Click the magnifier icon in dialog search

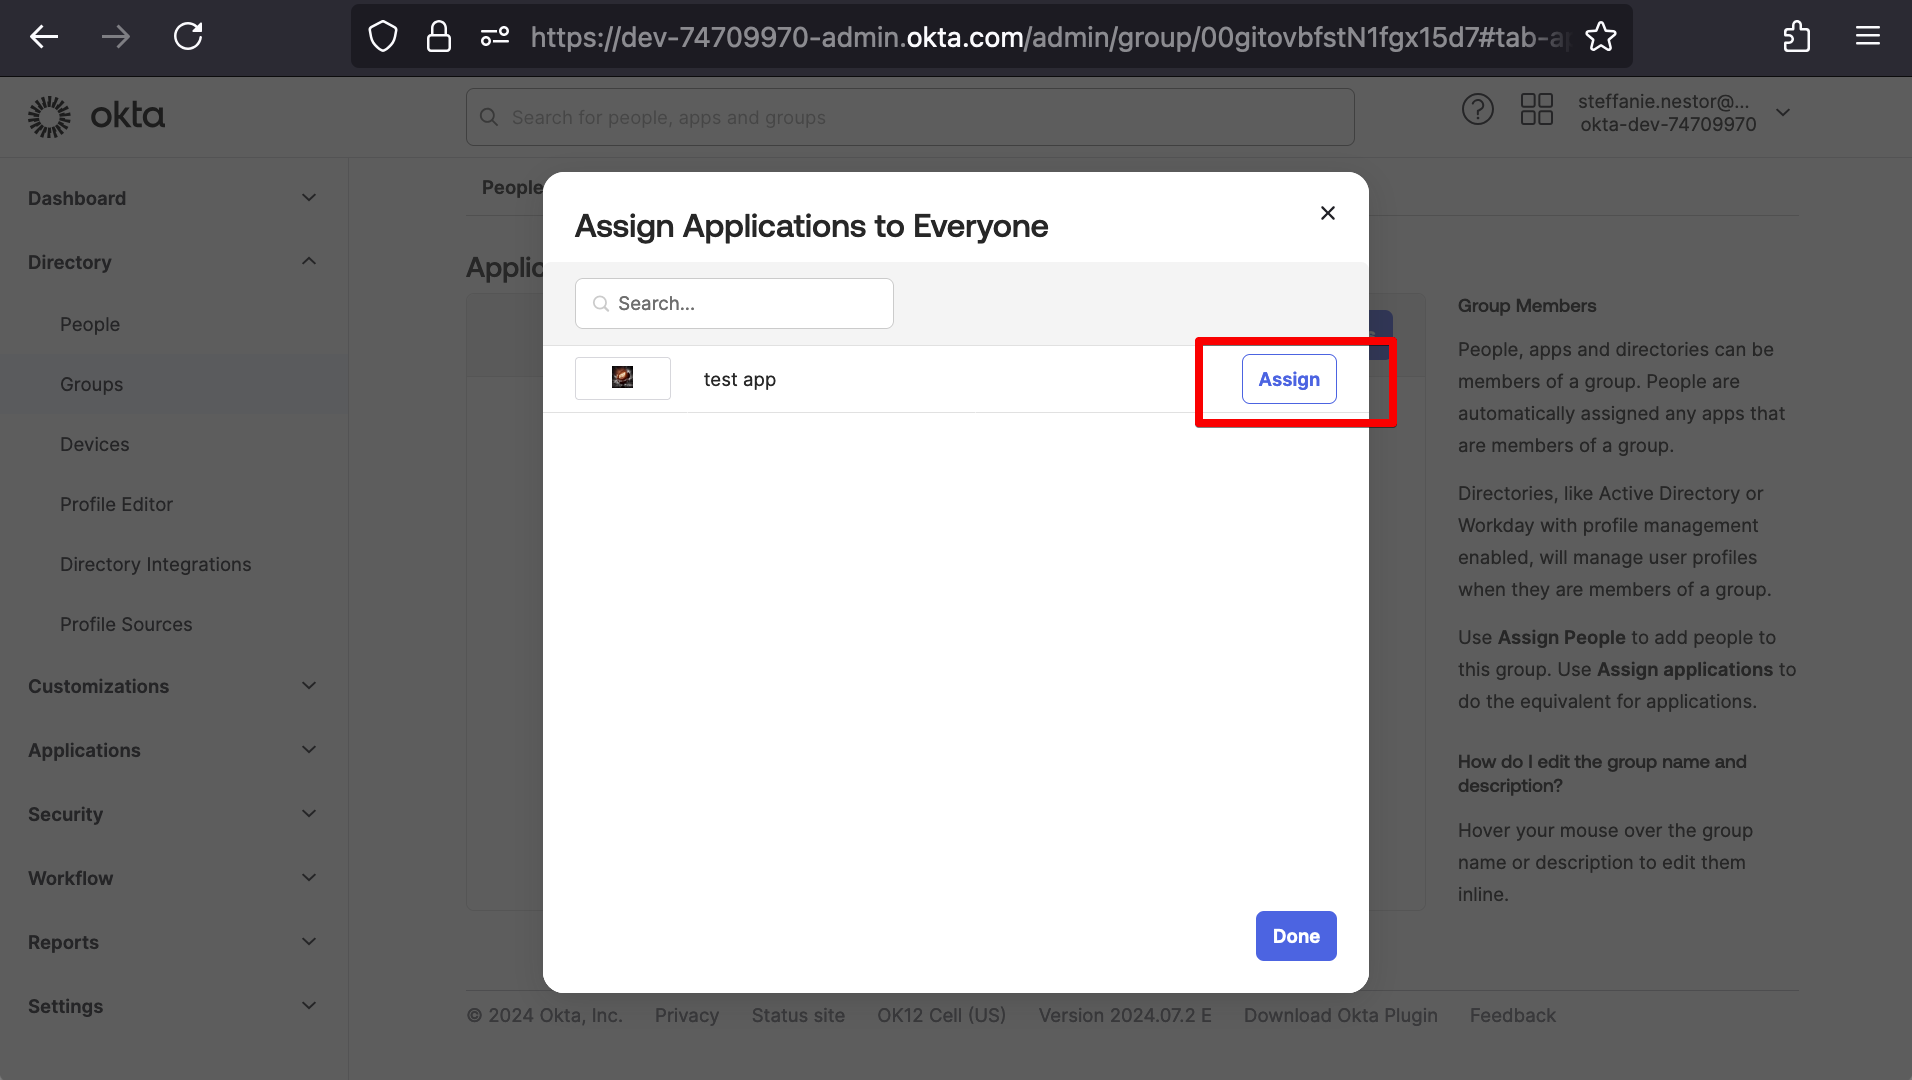tap(601, 304)
